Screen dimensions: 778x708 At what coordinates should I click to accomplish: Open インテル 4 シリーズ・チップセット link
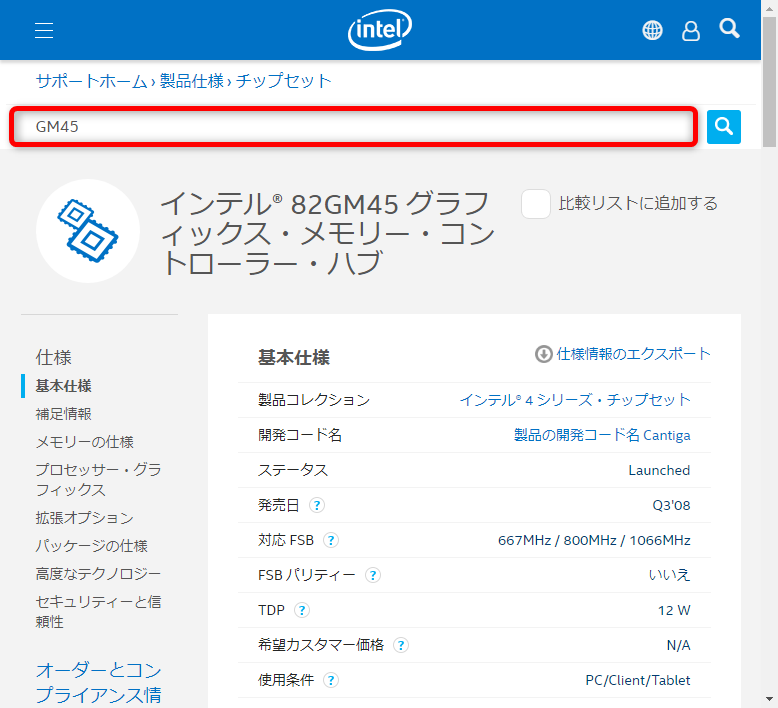tap(575, 400)
